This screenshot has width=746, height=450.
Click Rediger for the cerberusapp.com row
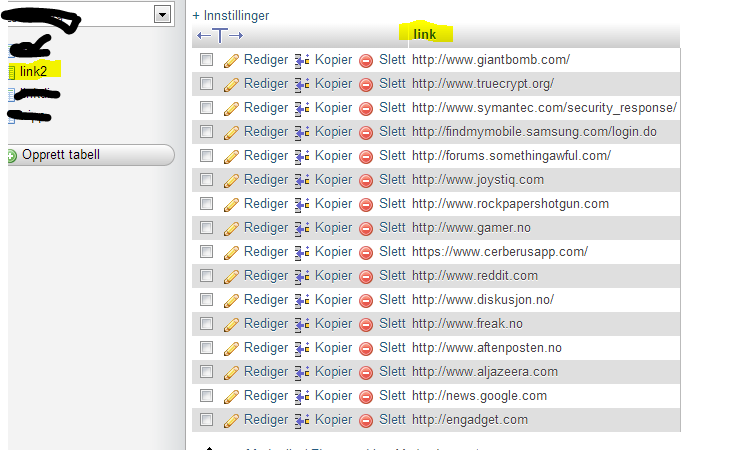click(266, 252)
